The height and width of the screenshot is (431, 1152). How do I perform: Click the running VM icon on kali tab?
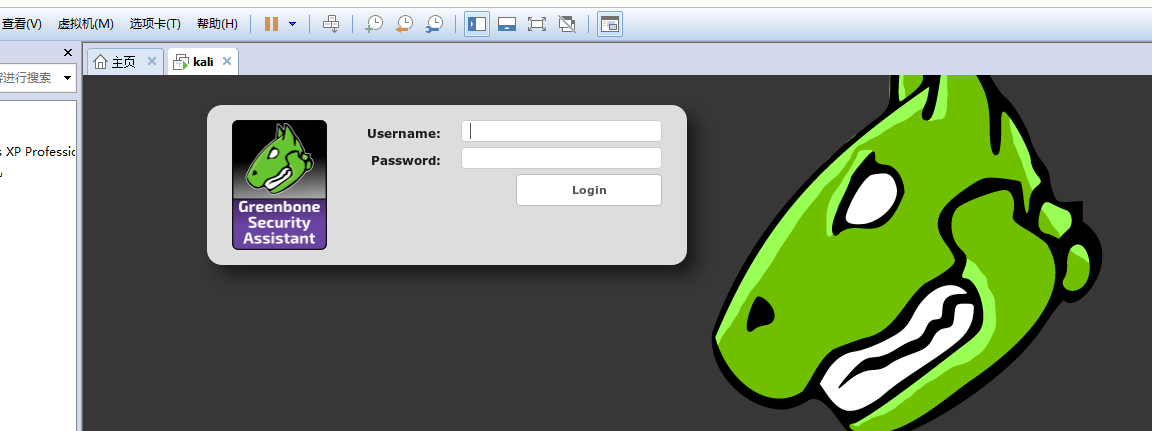click(181, 62)
